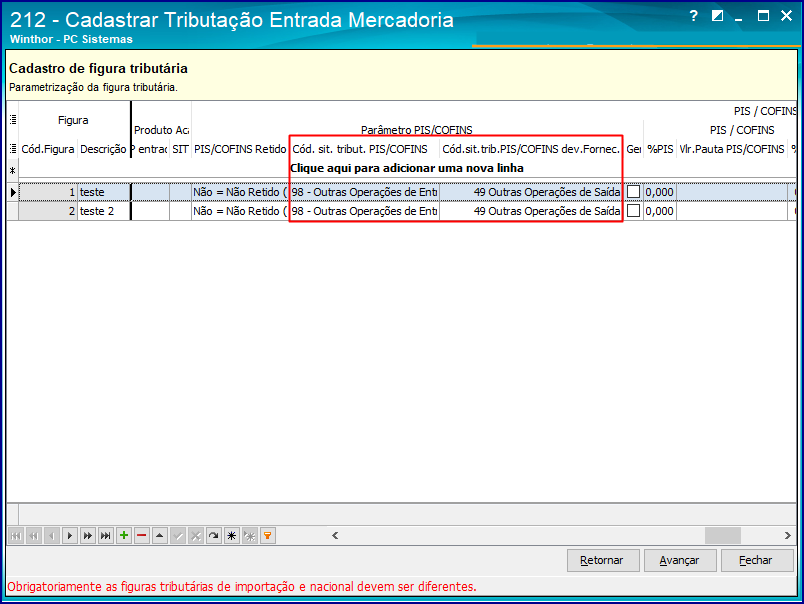Select row indicator arrow for teste

point(13,192)
